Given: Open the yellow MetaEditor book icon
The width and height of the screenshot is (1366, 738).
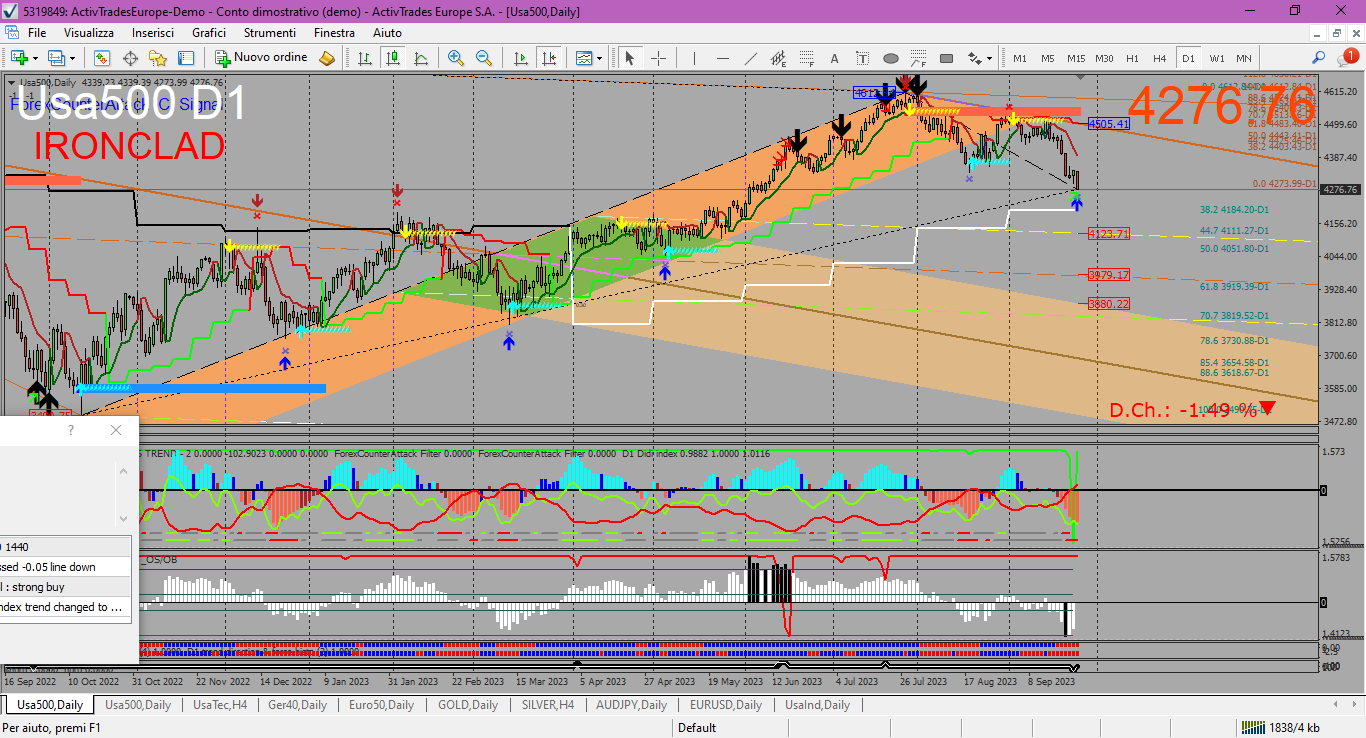Looking at the screenshot, I should tap(326, 58).
